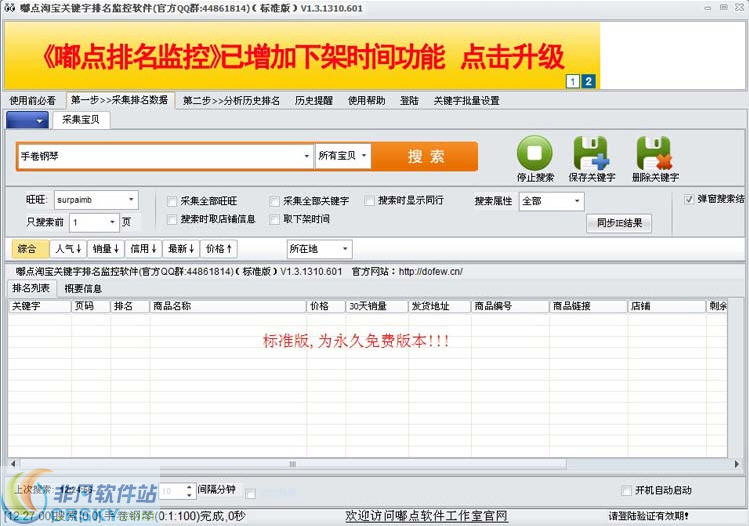Click the horizontal scrollbar right arrow
The width and height of the screenshot is (749, 526).
click(737, 464)
